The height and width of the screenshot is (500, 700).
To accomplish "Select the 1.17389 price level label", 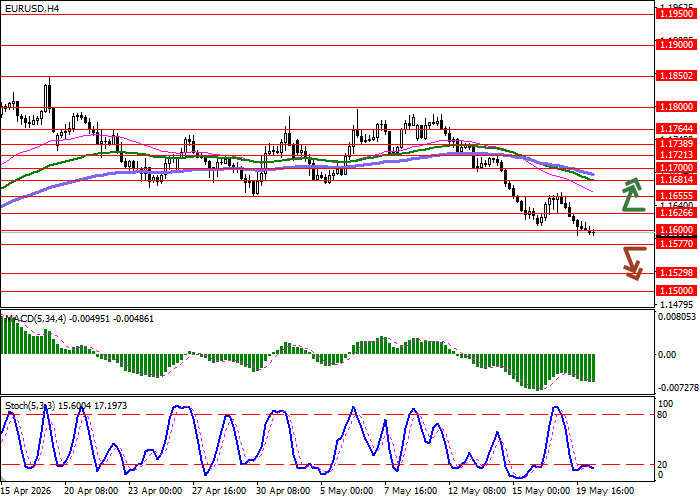I will click(x=676, y=144).
